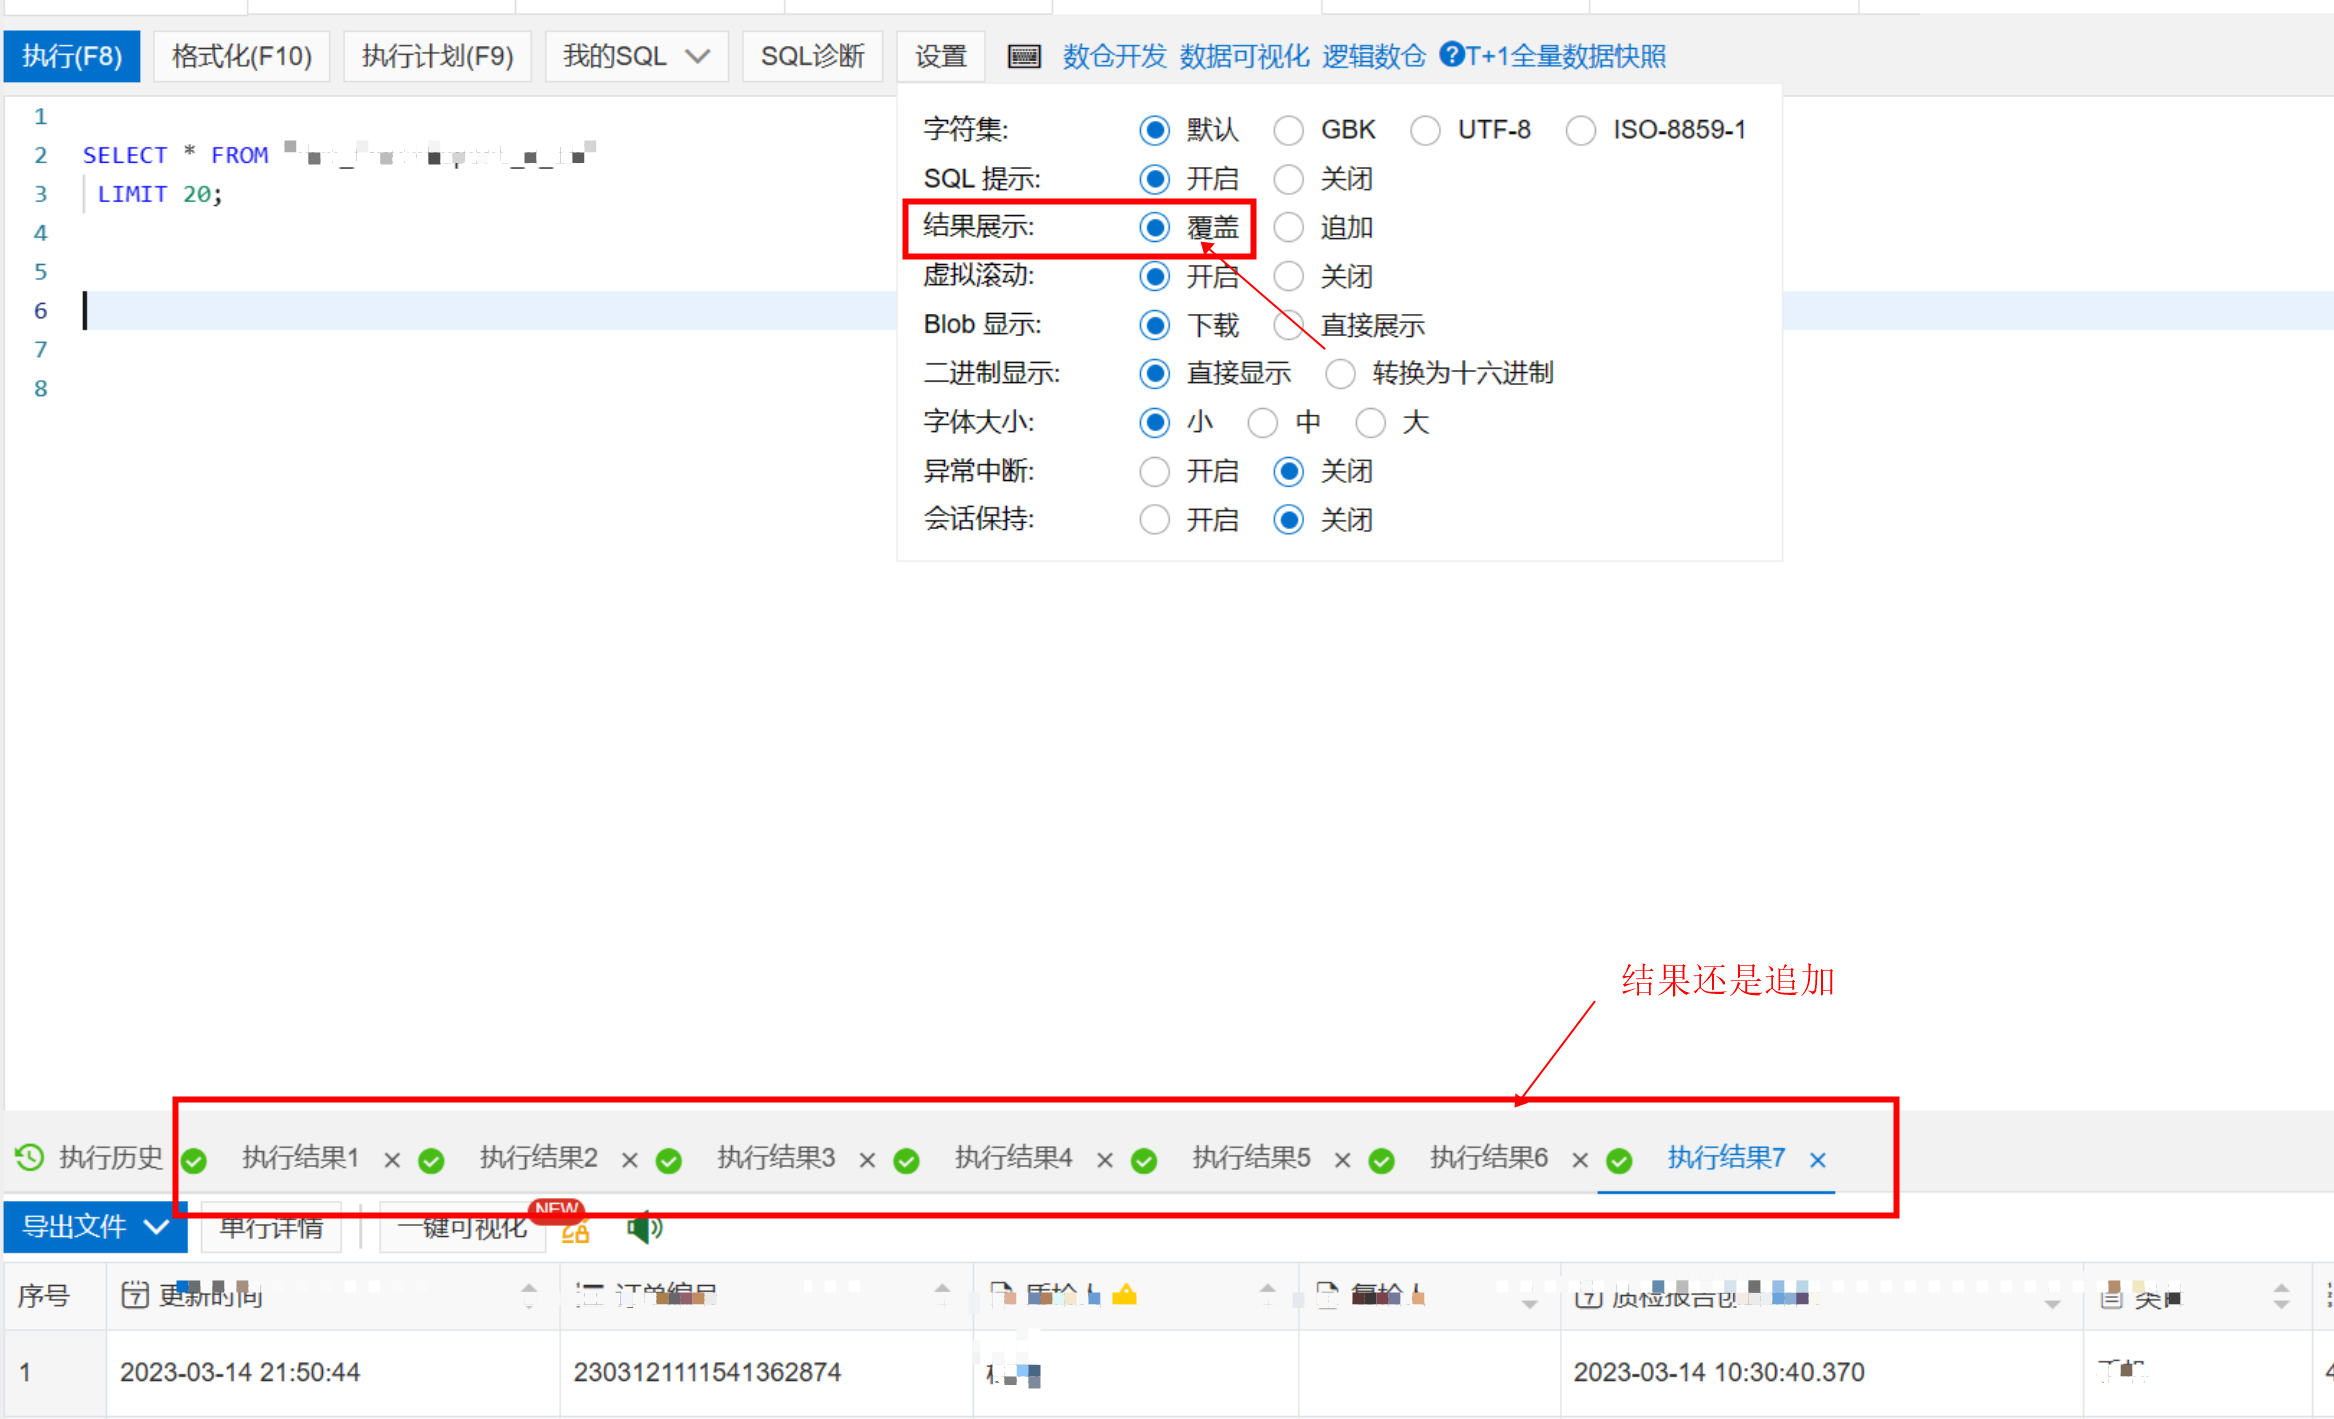Switch to the 执行结果5 tab

tap(1250, 1158)
